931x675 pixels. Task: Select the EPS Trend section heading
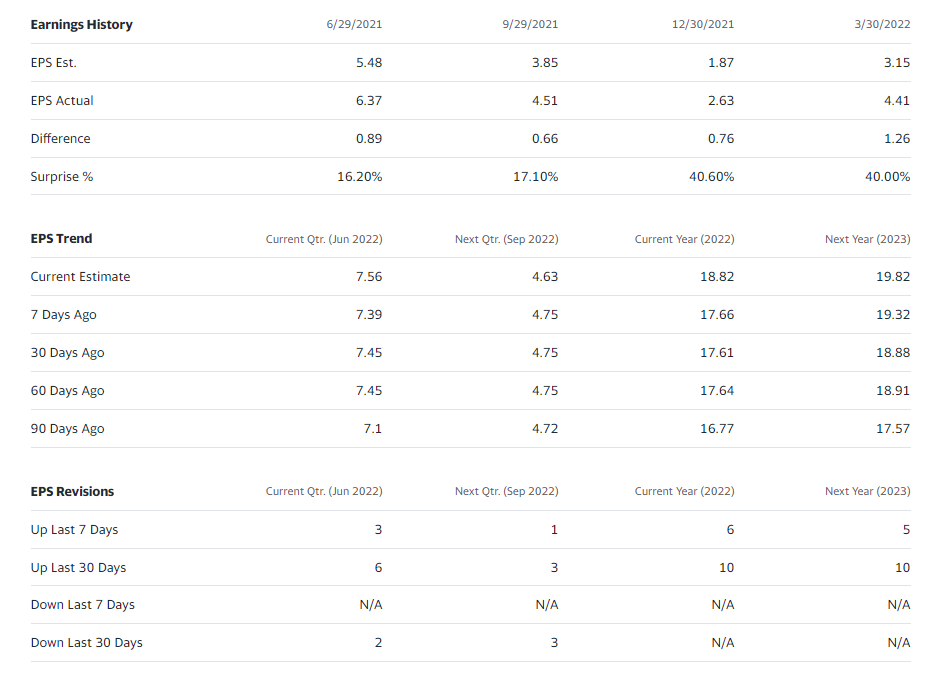pos(61,238)
